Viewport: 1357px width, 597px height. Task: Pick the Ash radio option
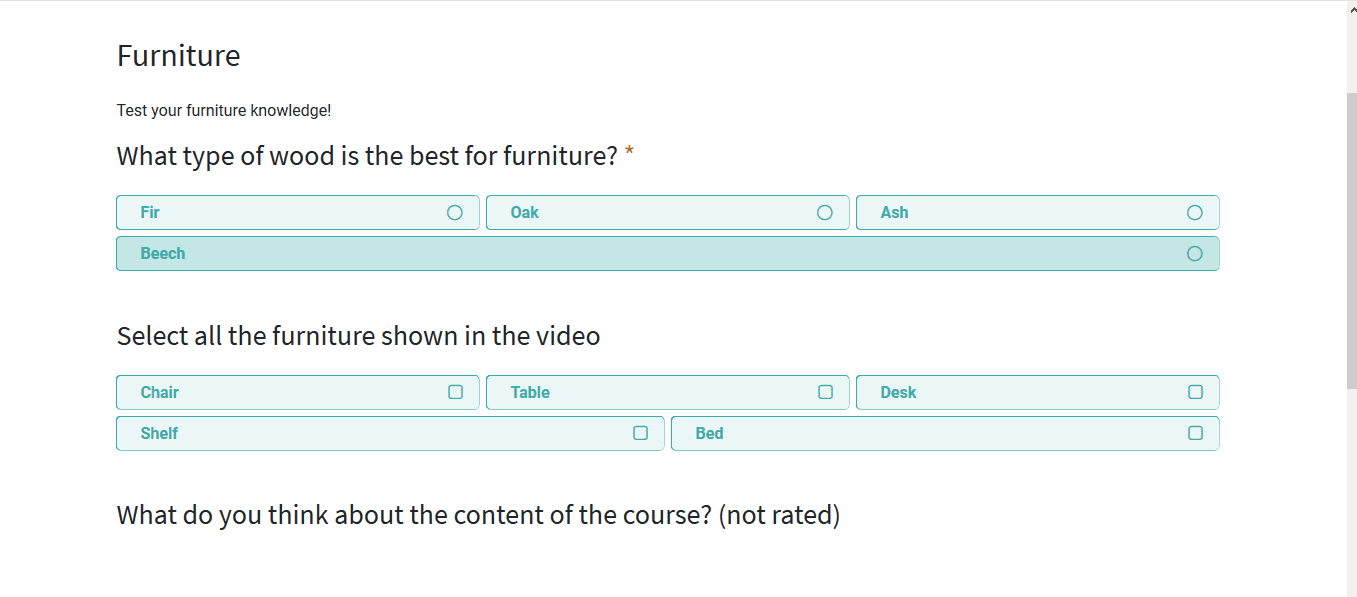[x=1195, y=213]
